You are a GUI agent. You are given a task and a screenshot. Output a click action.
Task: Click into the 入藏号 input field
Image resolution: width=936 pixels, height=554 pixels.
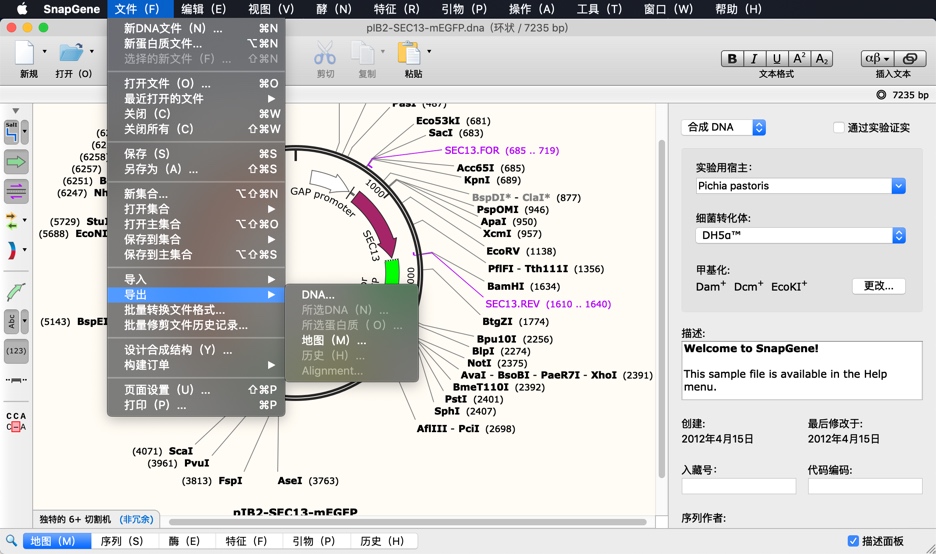[x=738, y=486]
